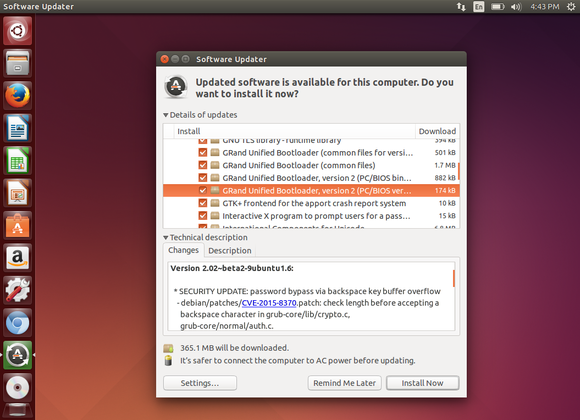The width and height of the screenshot is (580, 420).
Task: Click the battery icon next to AC power warning
Action: tap(168, 360)
